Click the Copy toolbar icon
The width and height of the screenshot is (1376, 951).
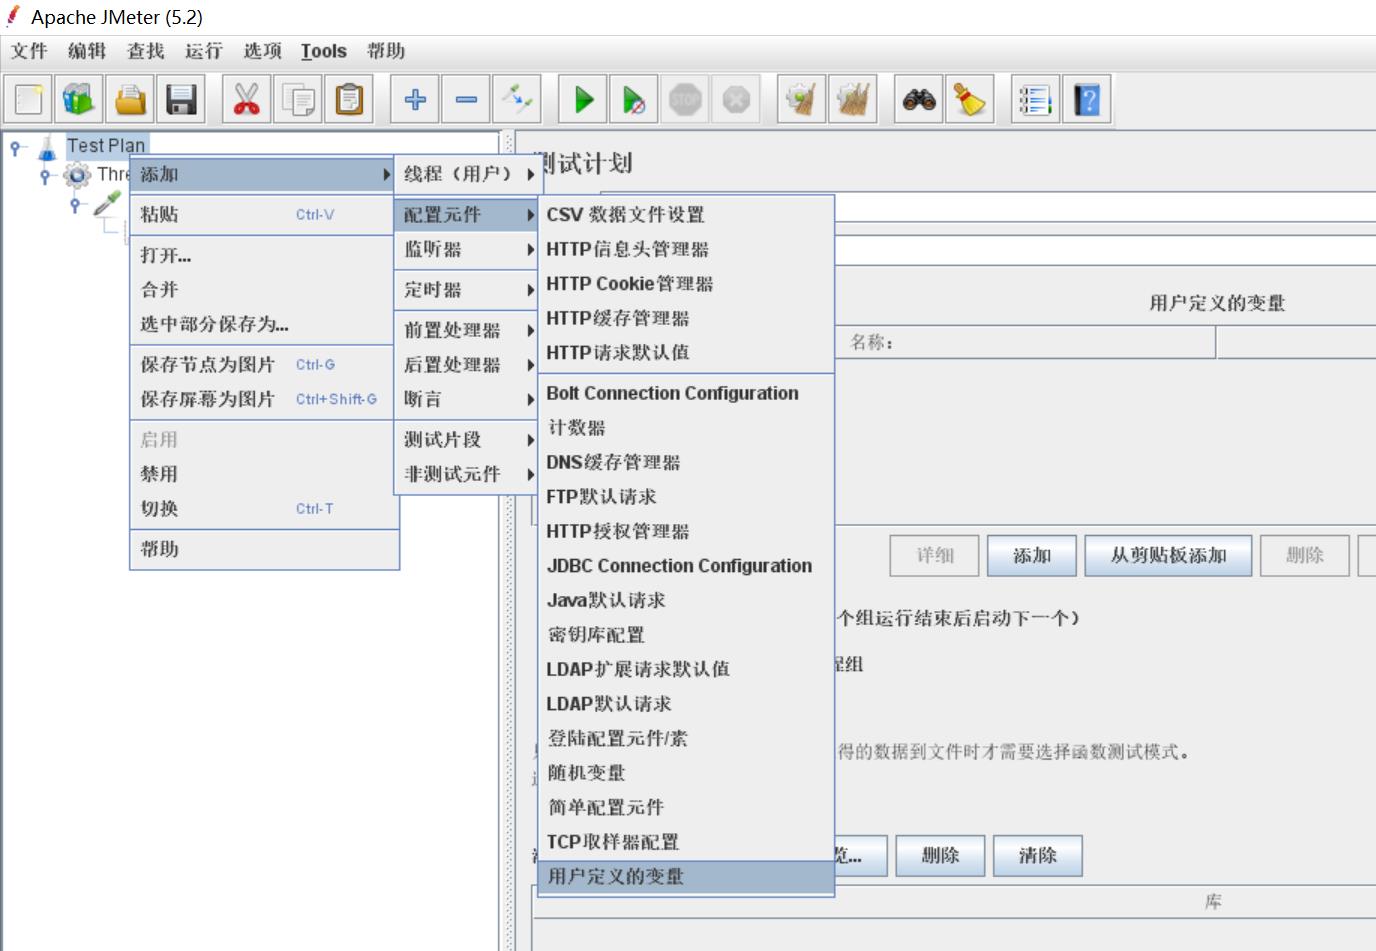point(298,99)
